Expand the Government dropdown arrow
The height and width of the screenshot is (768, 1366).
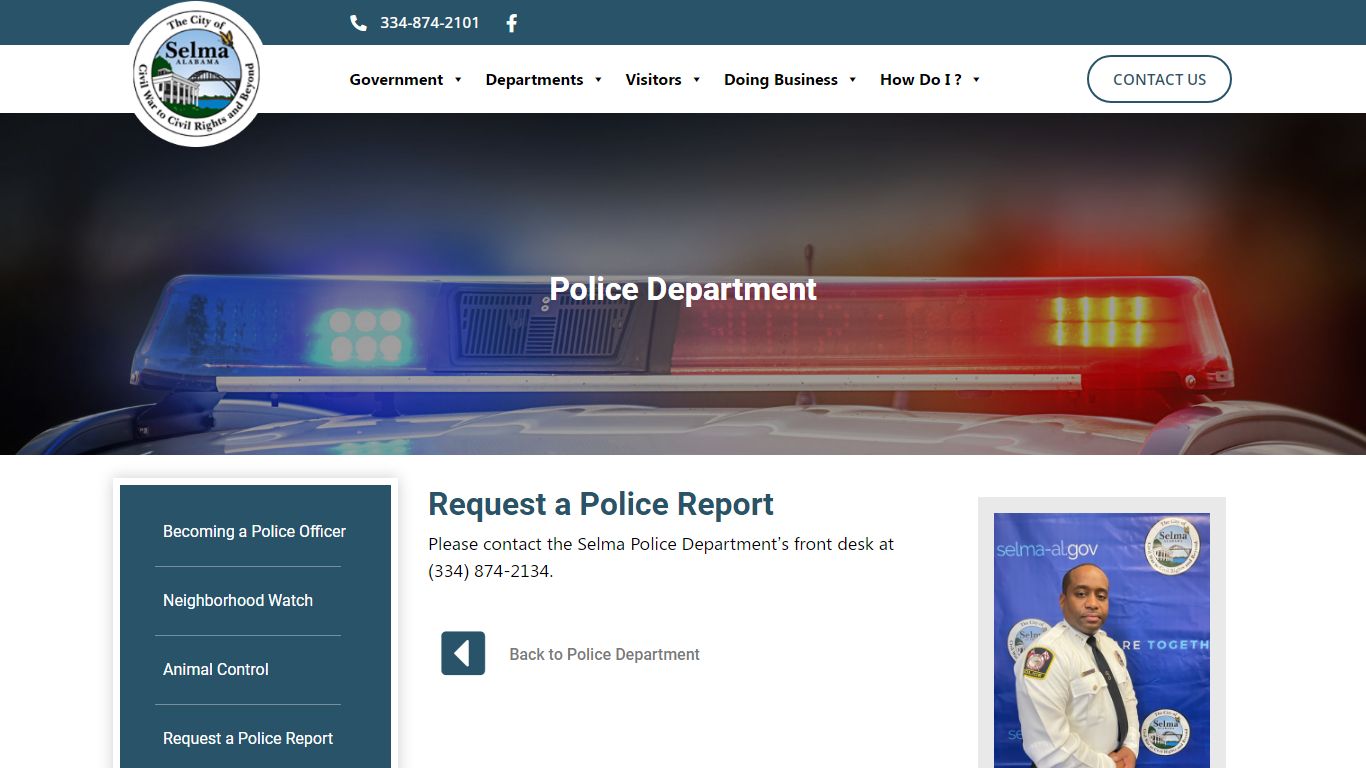pos(458,80)
